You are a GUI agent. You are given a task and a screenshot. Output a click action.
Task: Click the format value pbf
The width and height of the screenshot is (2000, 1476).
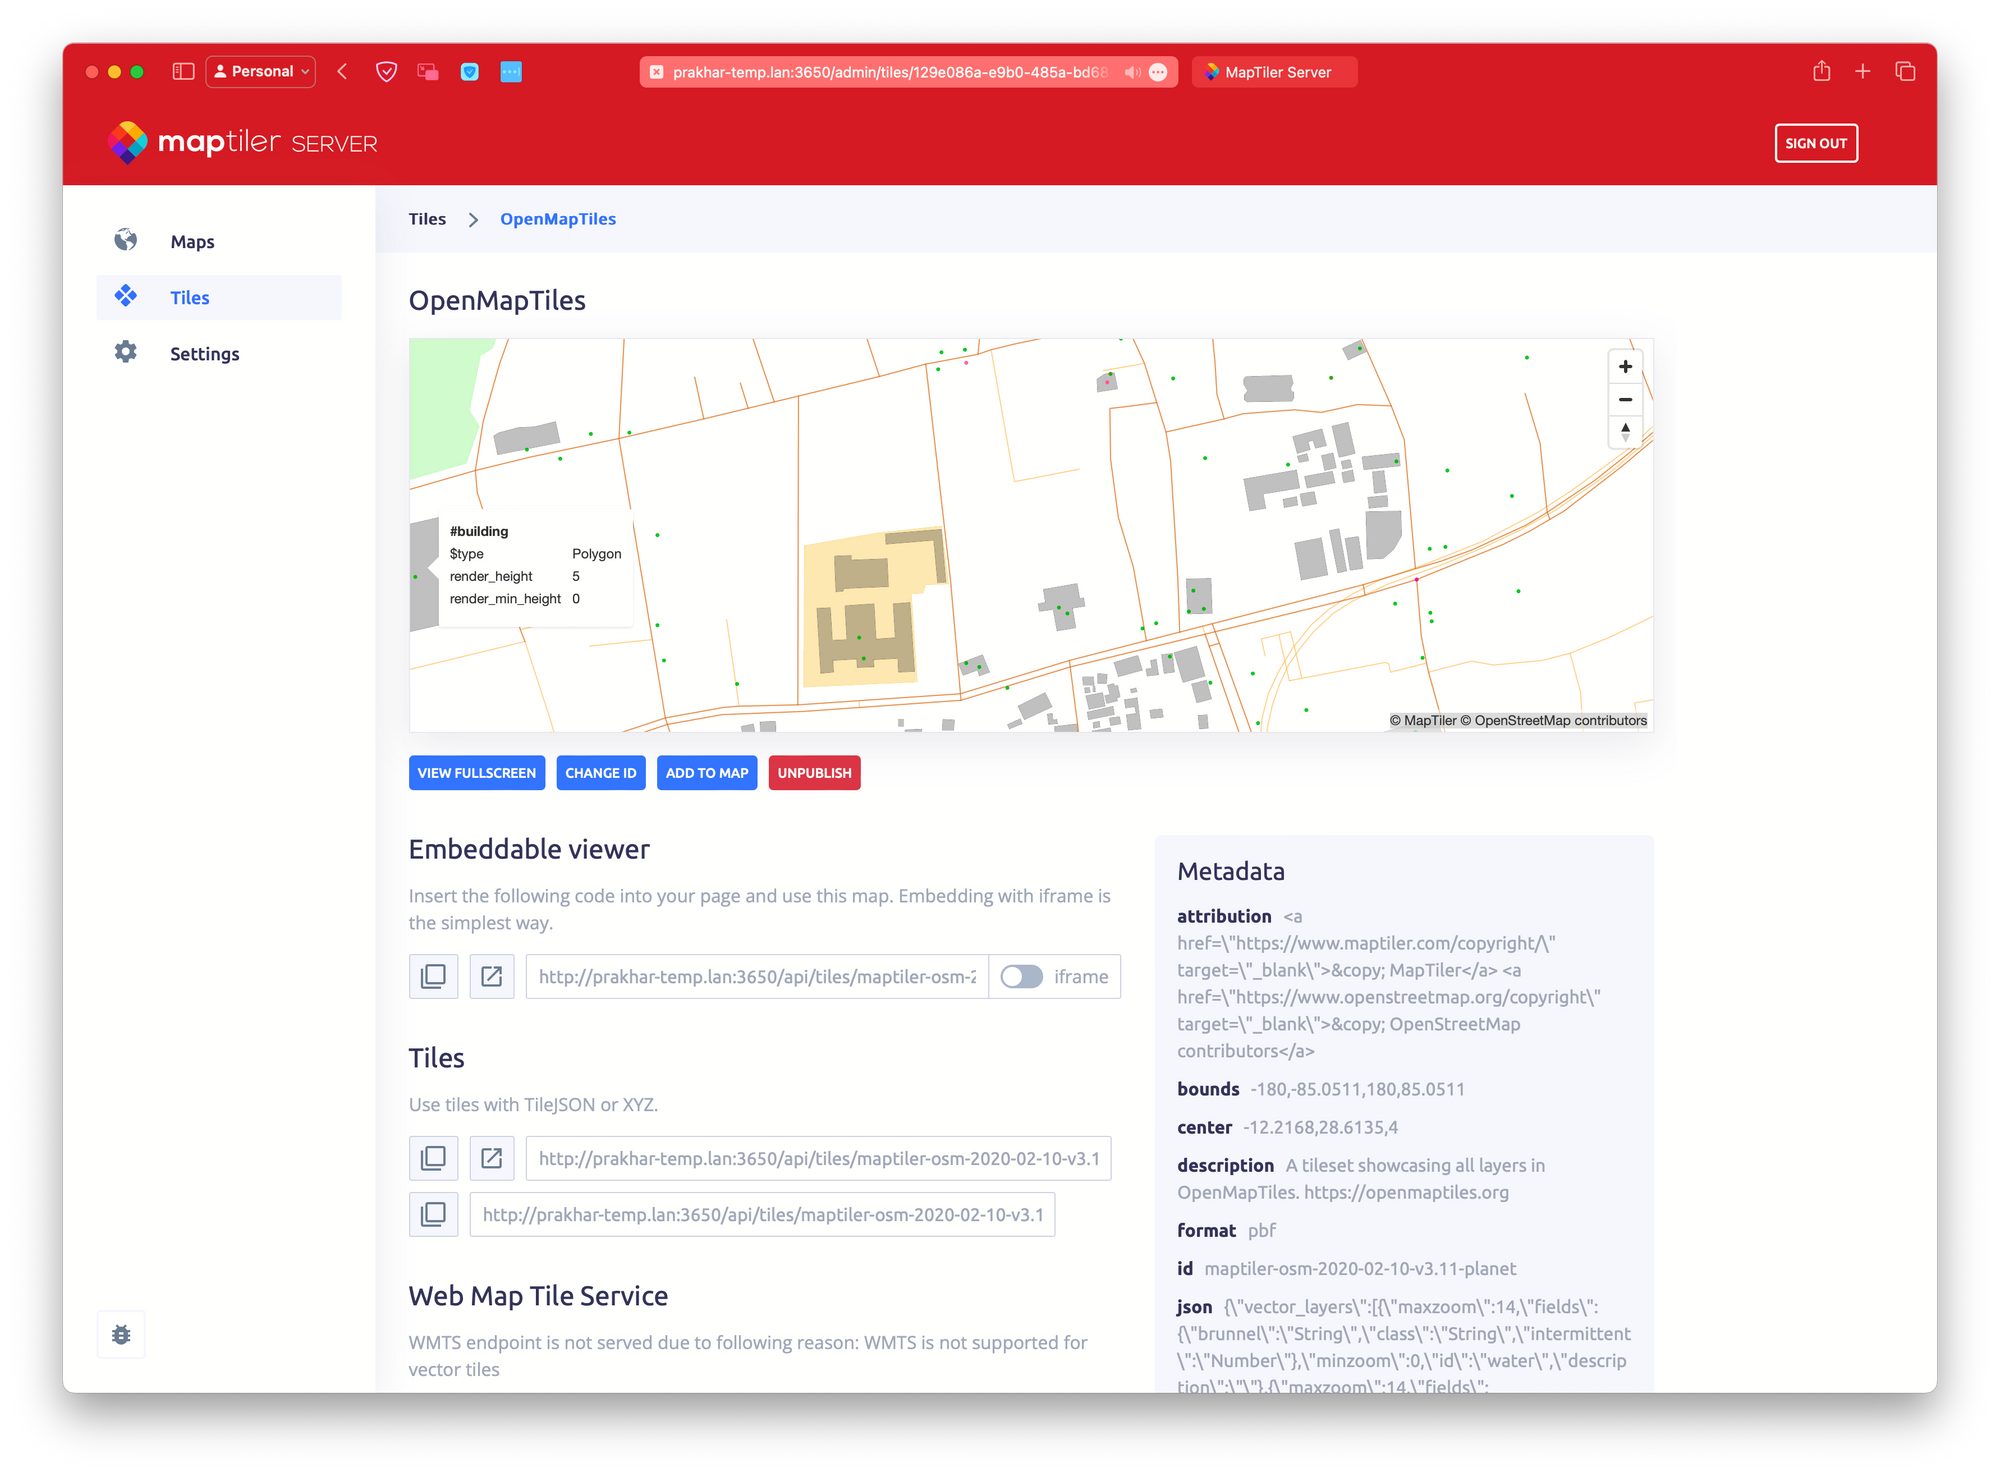click(1262, 1230)
